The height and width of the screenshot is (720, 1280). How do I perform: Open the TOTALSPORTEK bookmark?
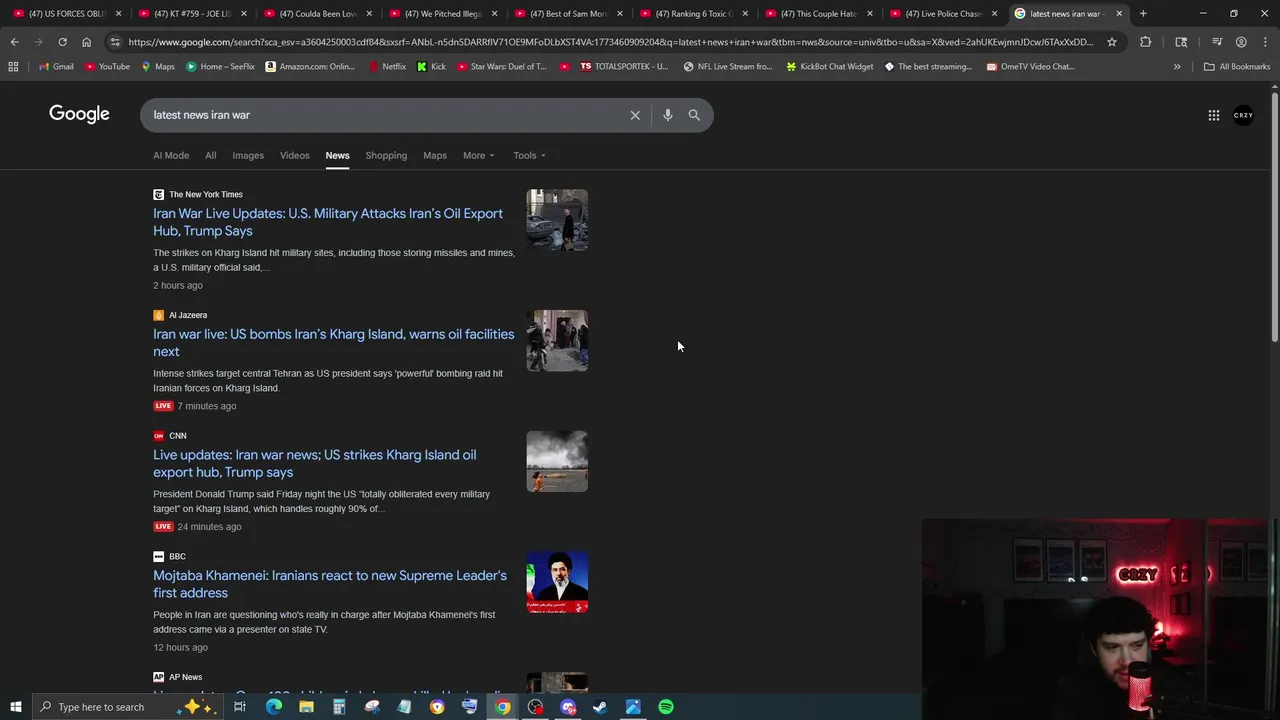pos(624,66)
